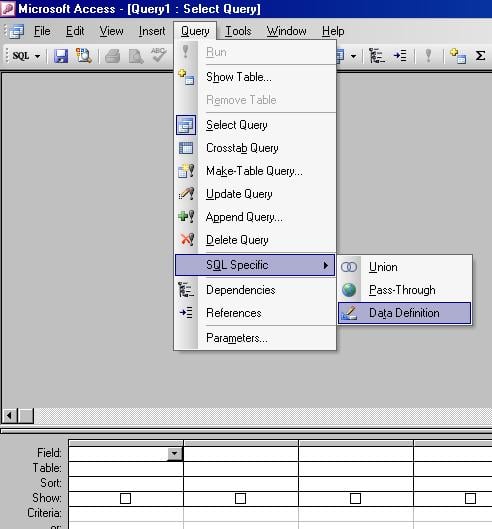Image resolution: width=492 pixels, height=529 pixels.
Task: Click the Field cell in second grid column
Action: pos(241,454)
